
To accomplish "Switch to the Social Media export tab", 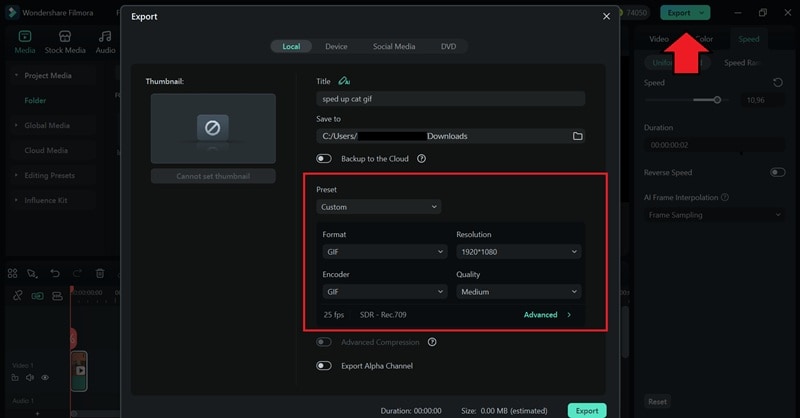I will click(394, 46).
